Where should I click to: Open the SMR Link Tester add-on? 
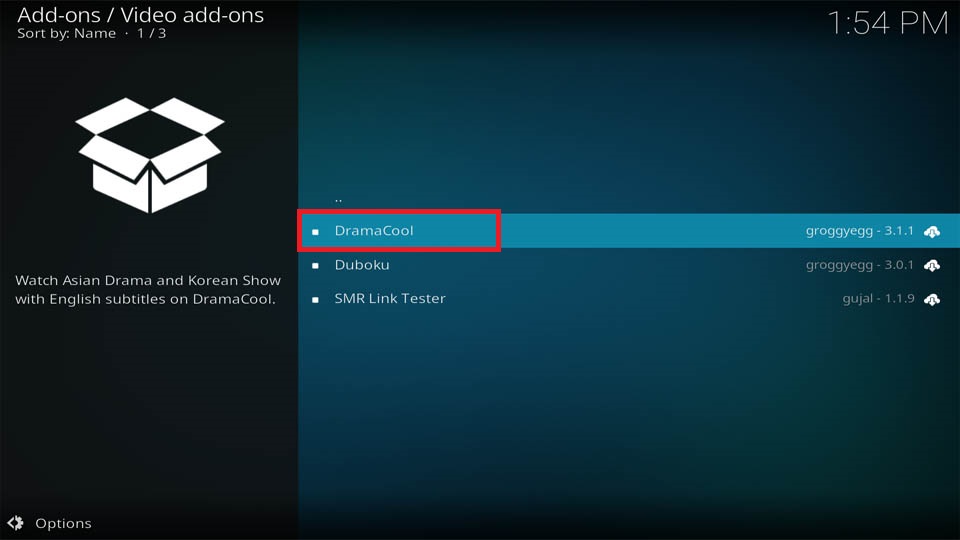coord(629,299)
